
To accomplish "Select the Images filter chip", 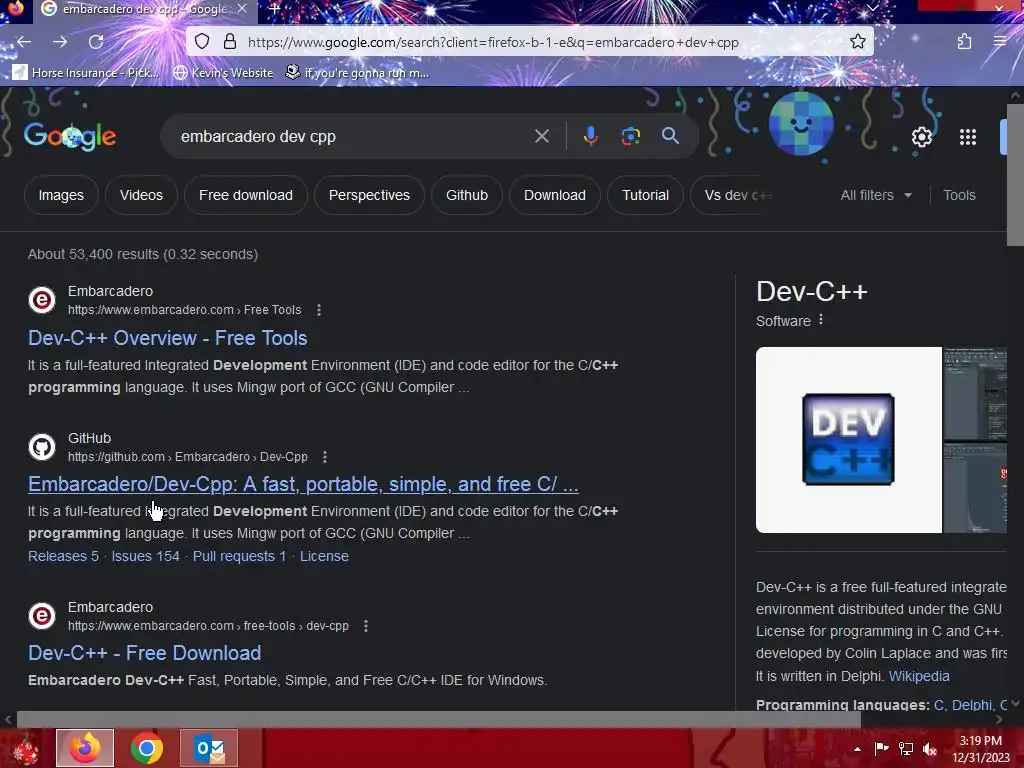I will pyautogui.click(x=61, y=195).
